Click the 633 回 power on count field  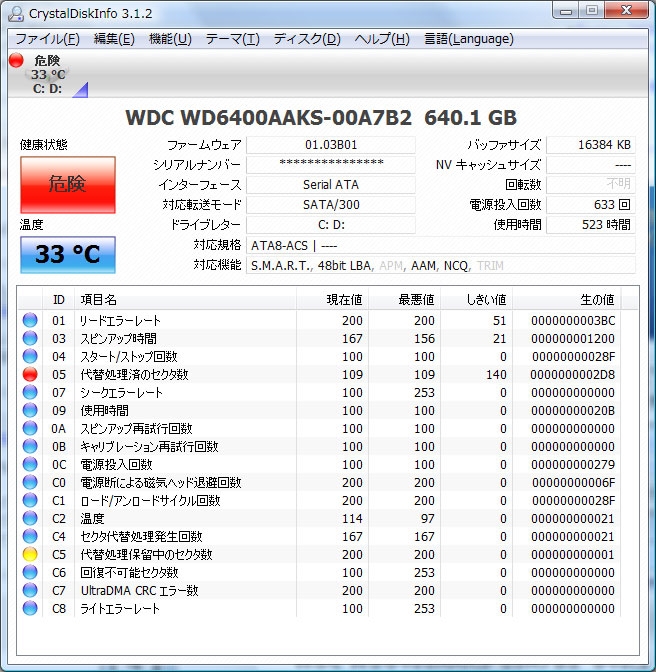click(591, 205)
